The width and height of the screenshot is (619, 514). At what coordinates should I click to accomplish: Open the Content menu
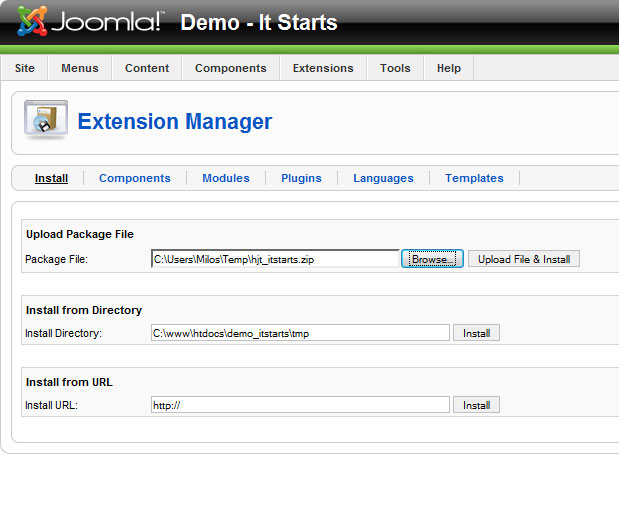(147, 68)
